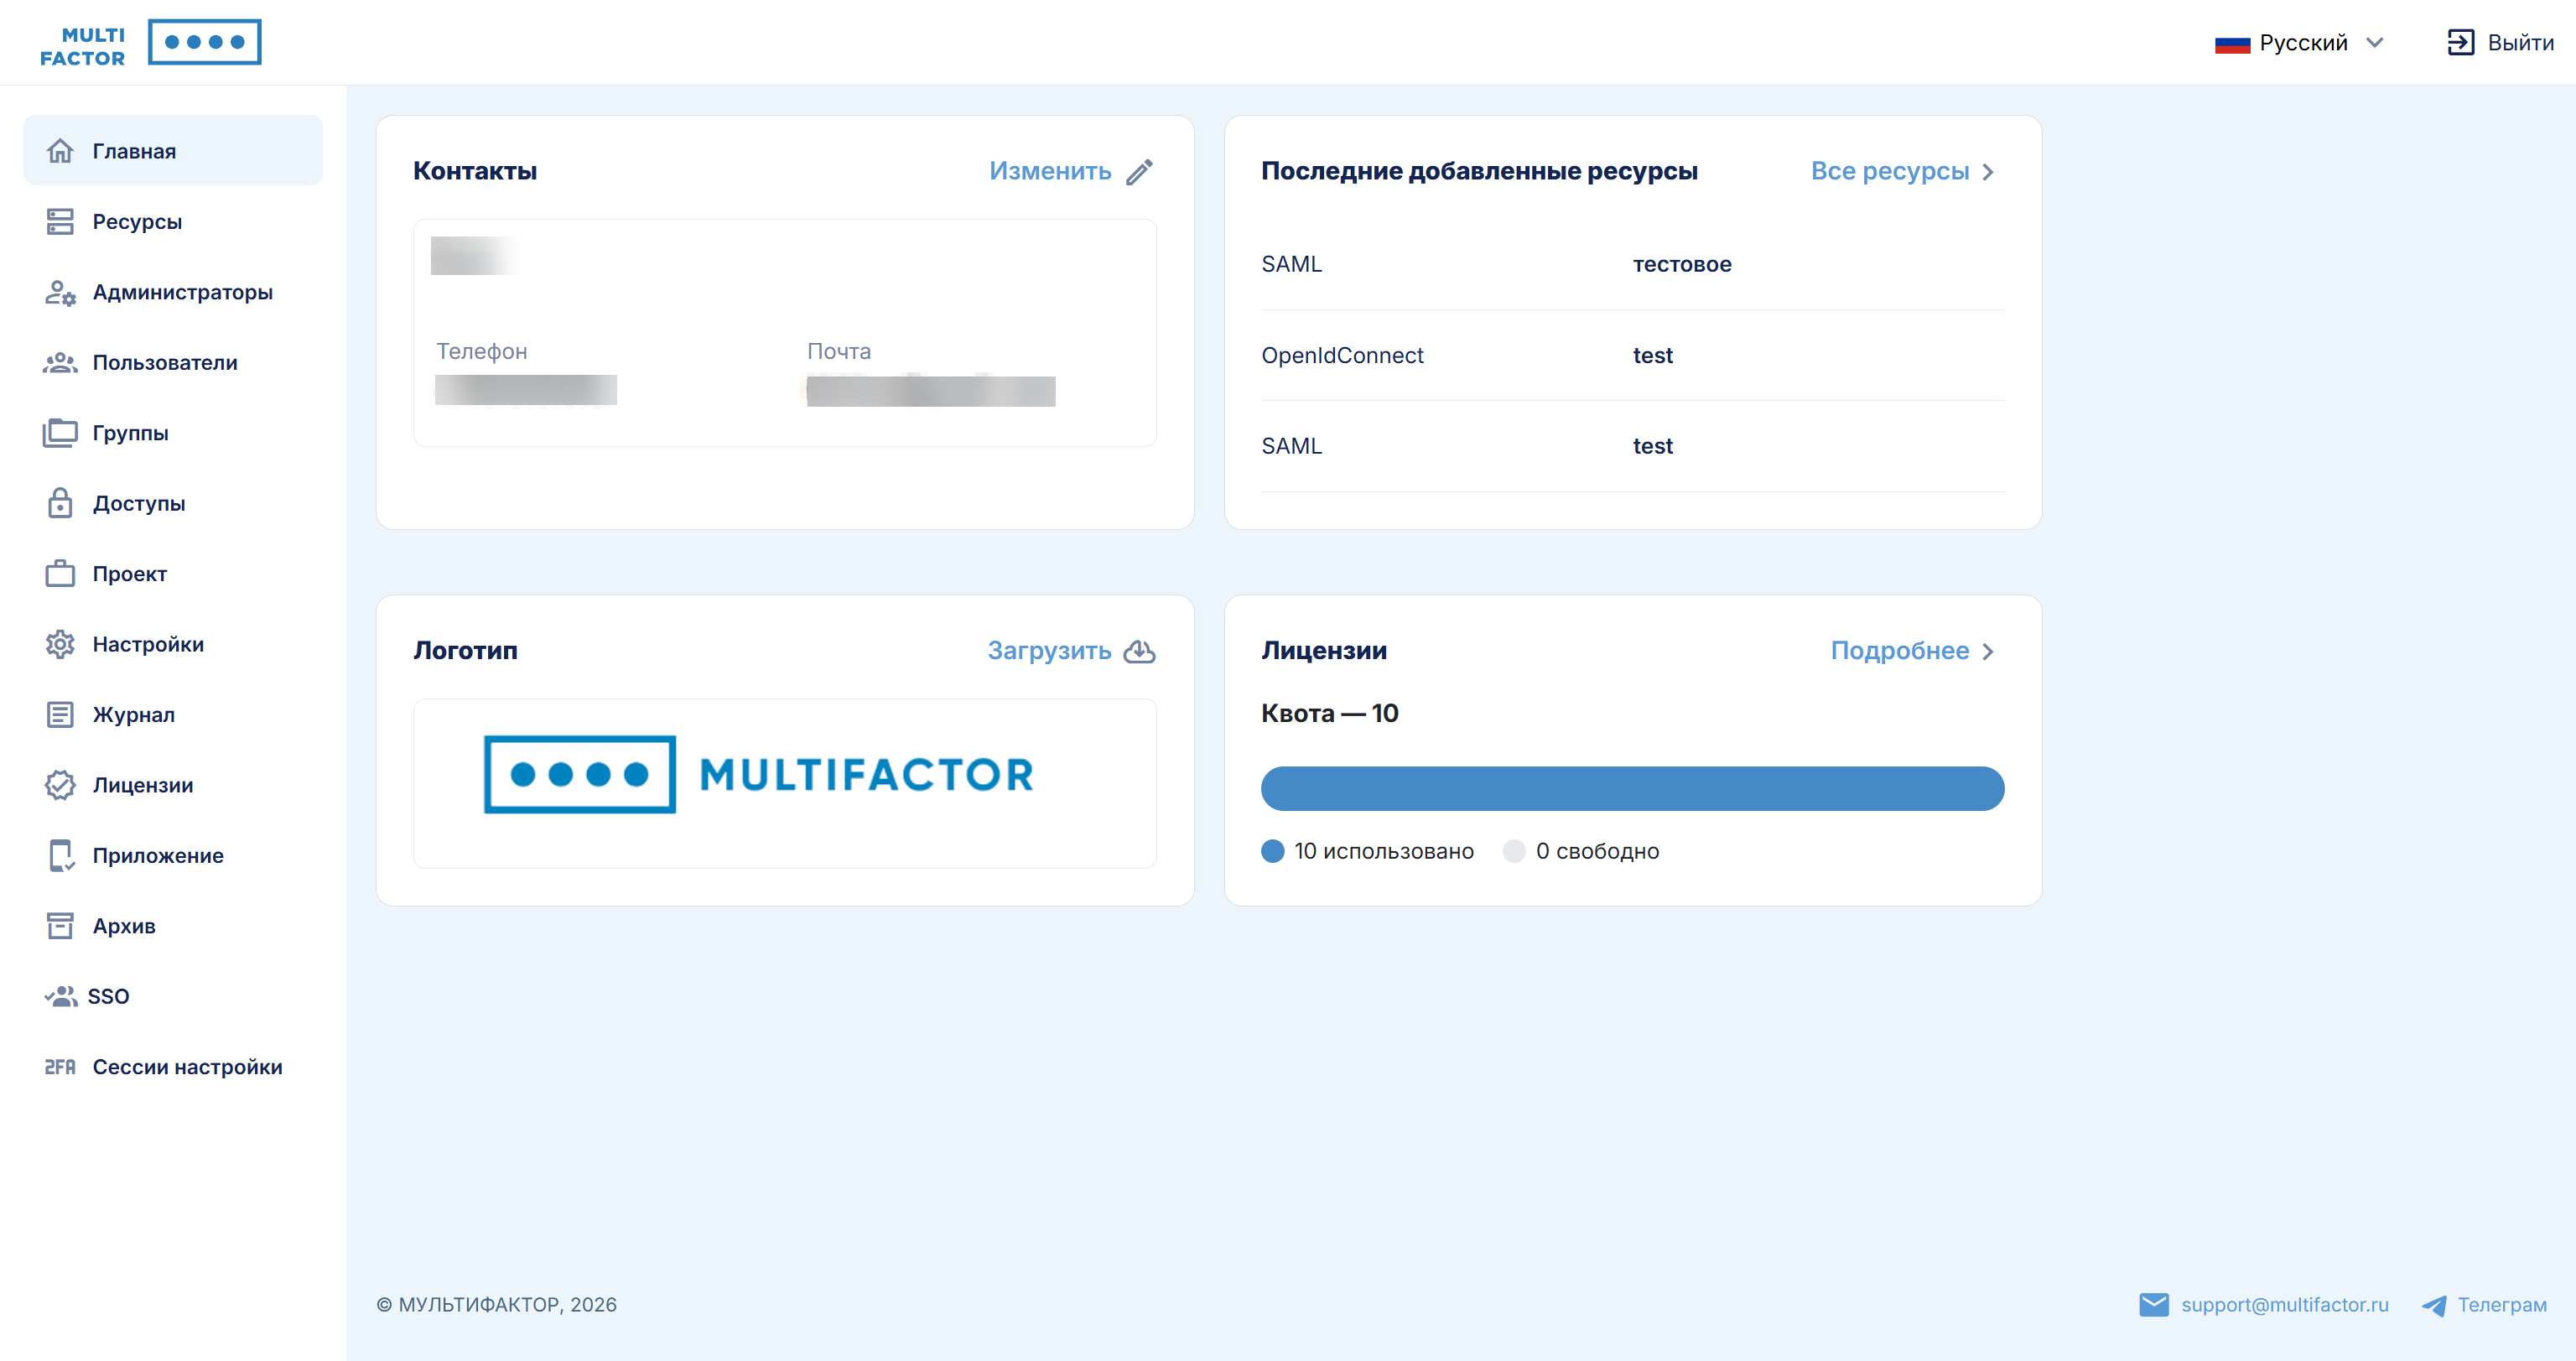Open Пользователи in the sidebar
The height and width of the screenshot is (1361, 2576).
[x=165, y=363]
